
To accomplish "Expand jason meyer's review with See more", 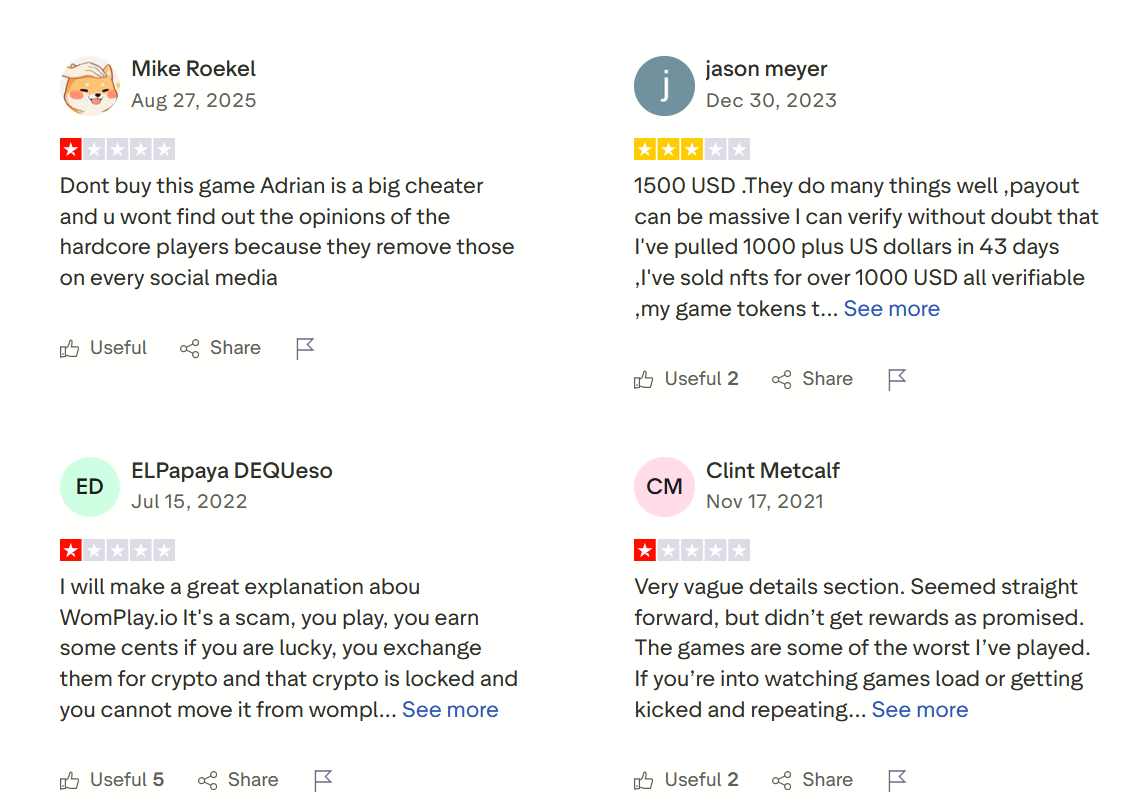I will click(891, 309).
